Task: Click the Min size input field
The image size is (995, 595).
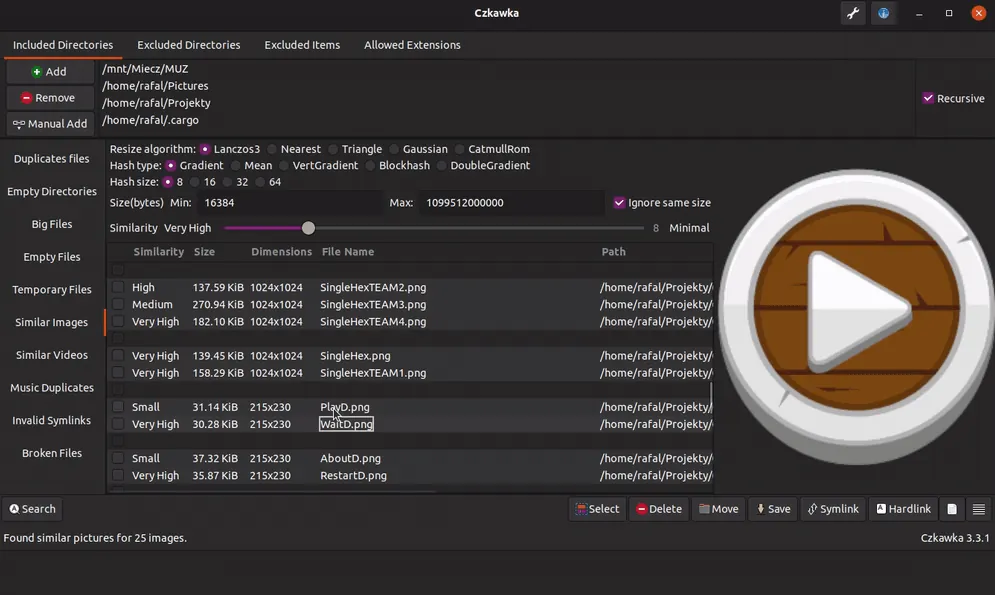Action: click(x=289, y=202)
